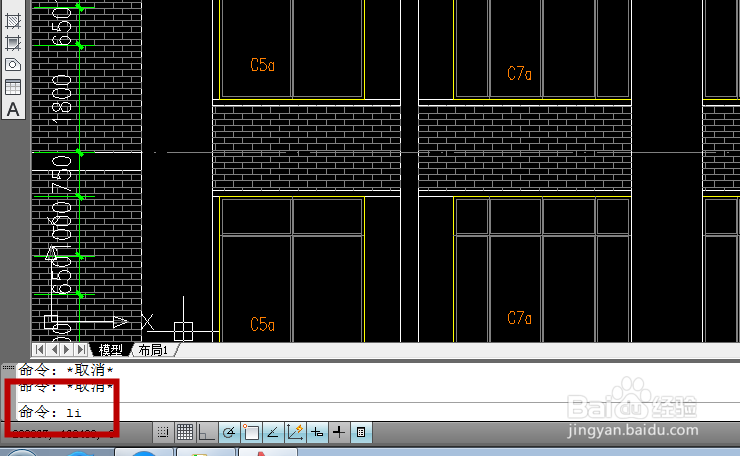The height and width of the screenshot is (456, 740).
Task: Switch to the 模型 (Model) tab
Action: coord(110,350)
